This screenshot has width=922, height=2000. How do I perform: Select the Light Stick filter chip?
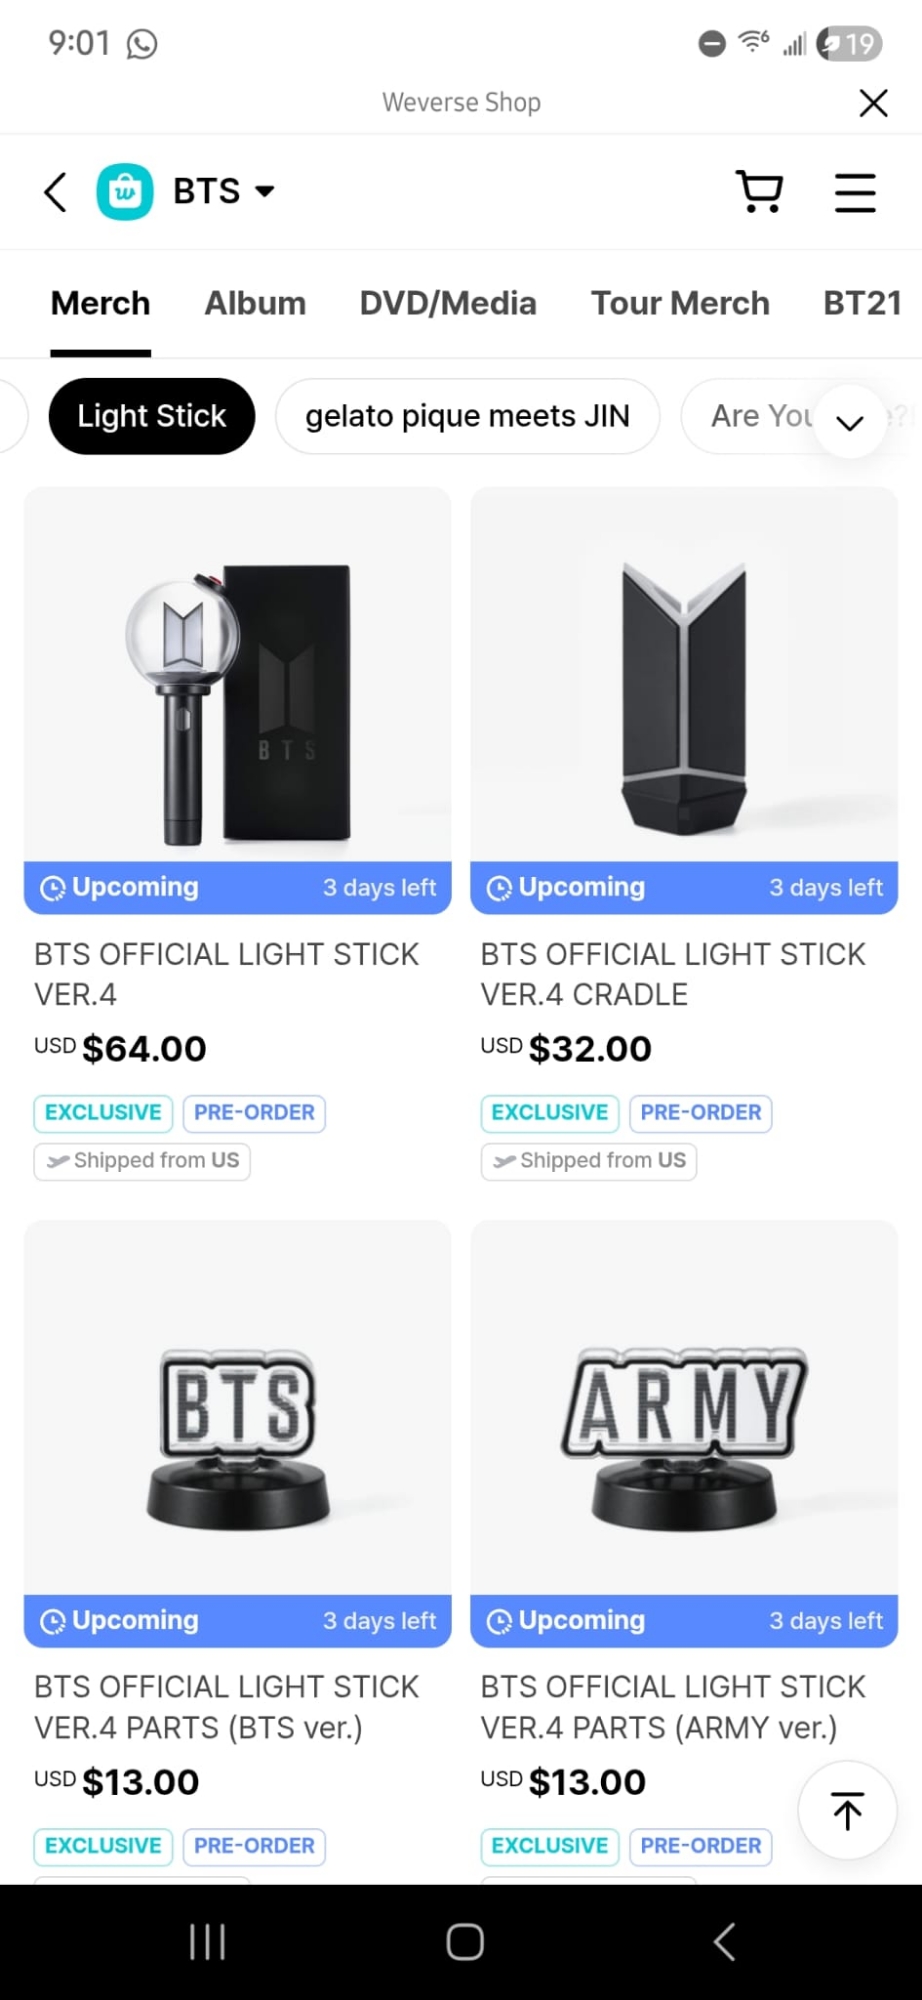coord(152,416)
